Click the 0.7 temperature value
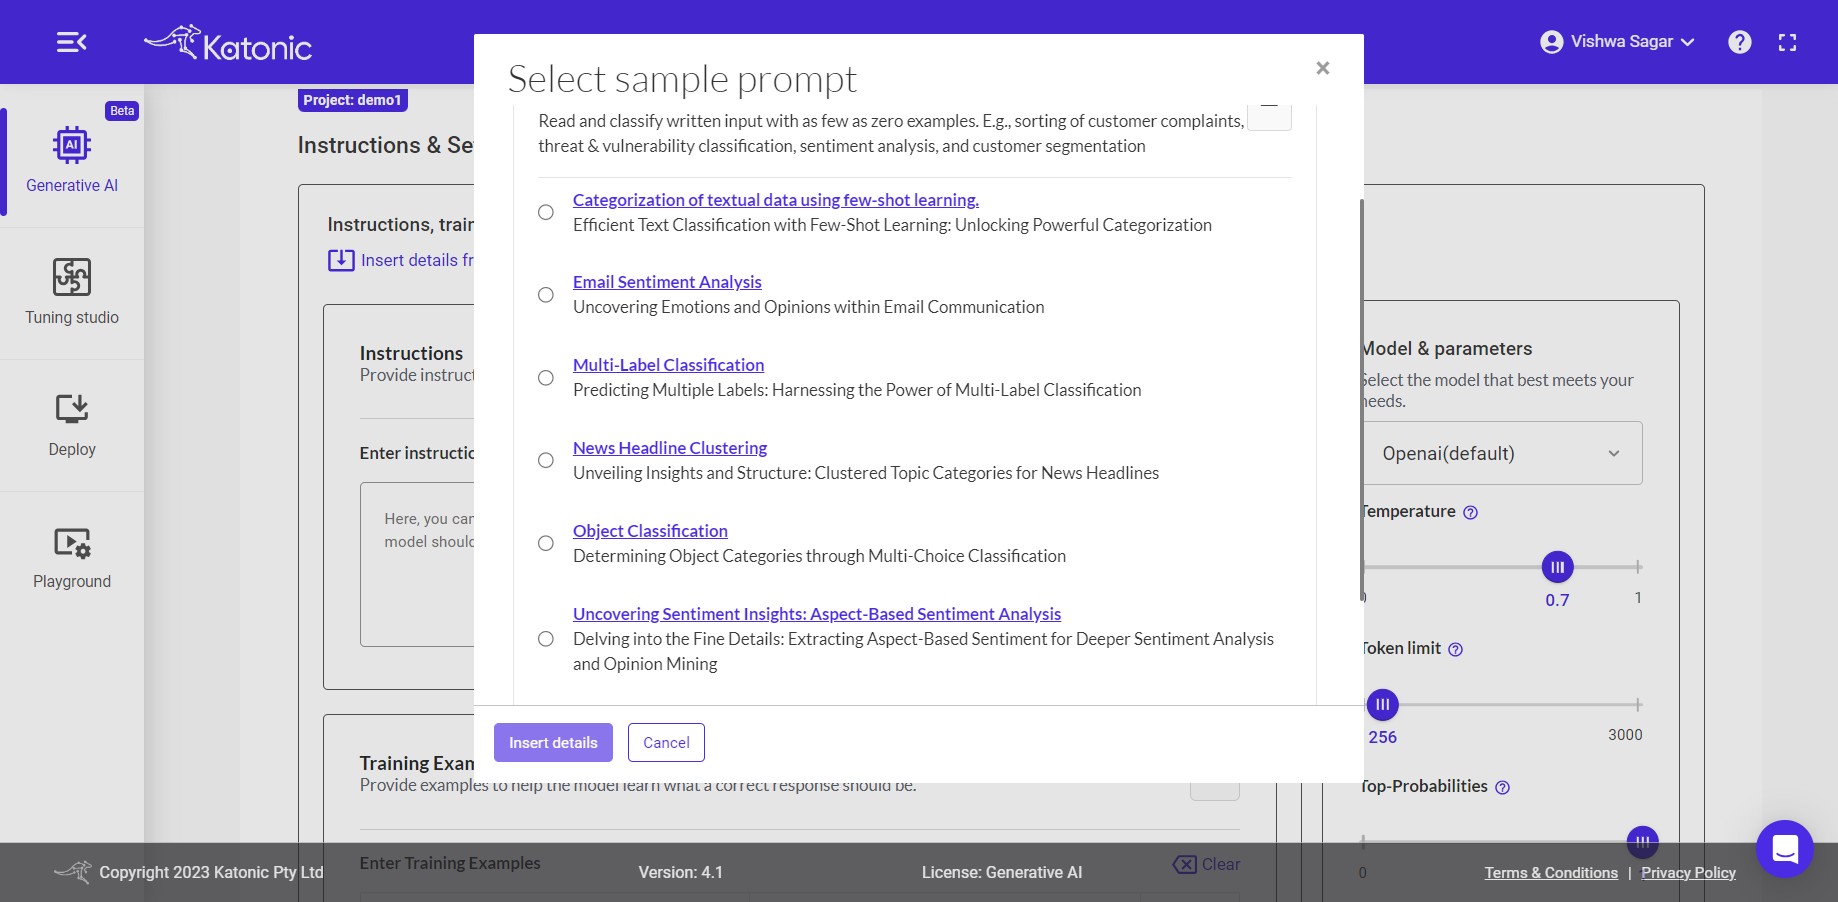The width and height of the screenshot is (1838, 902). pos(1557,600)
